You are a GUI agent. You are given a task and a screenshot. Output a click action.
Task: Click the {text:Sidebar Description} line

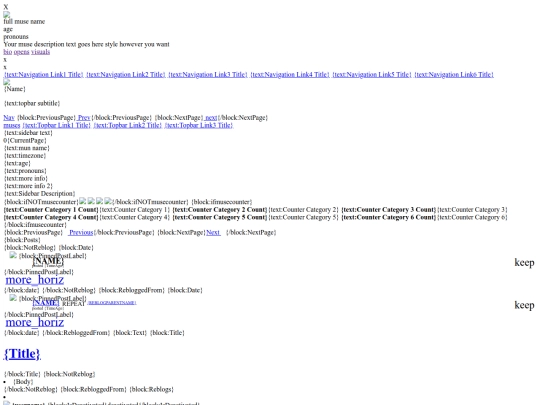click(40, 194)
